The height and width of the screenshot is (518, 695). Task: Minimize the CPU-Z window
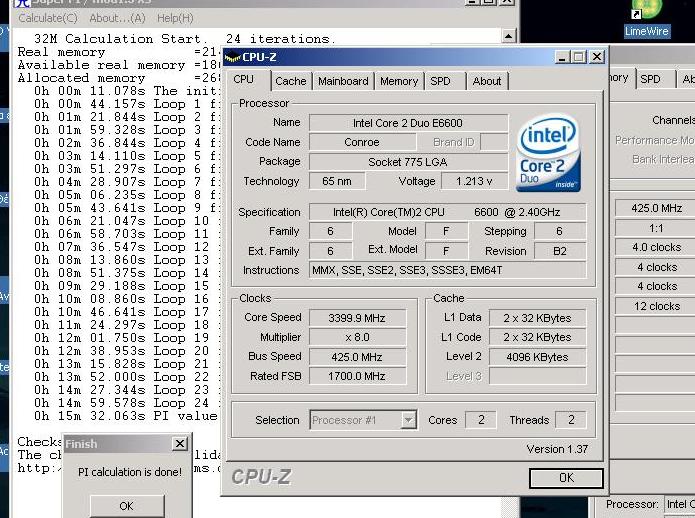562,57
